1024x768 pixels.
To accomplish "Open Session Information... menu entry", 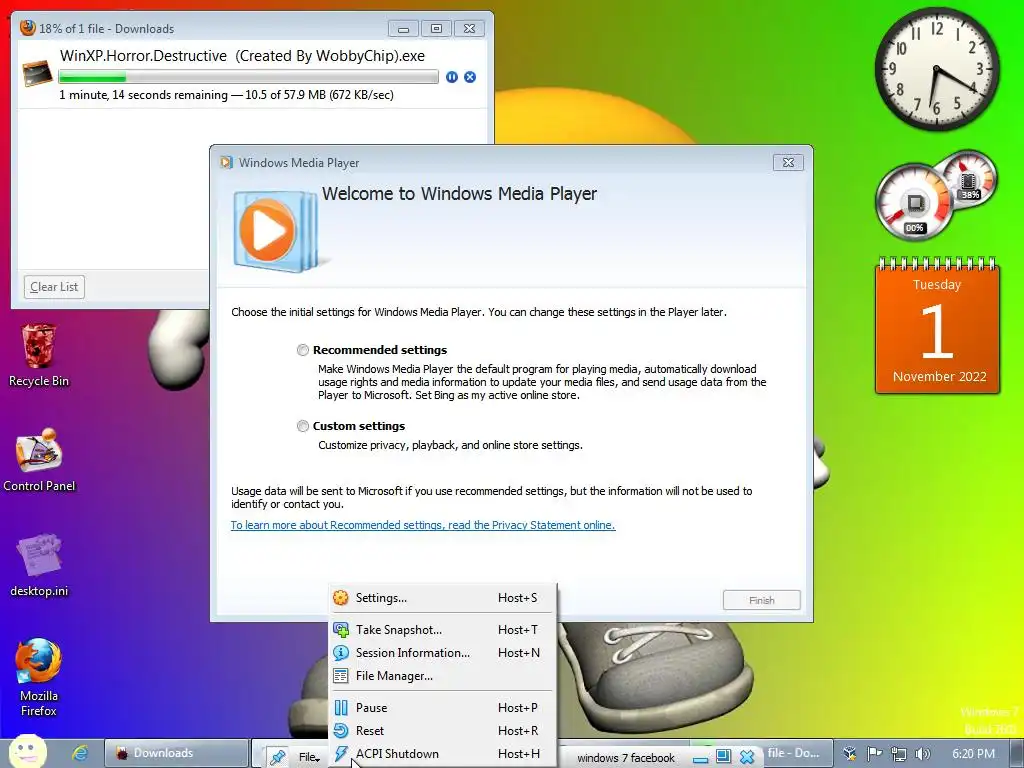I will click(x=443, y=652).
